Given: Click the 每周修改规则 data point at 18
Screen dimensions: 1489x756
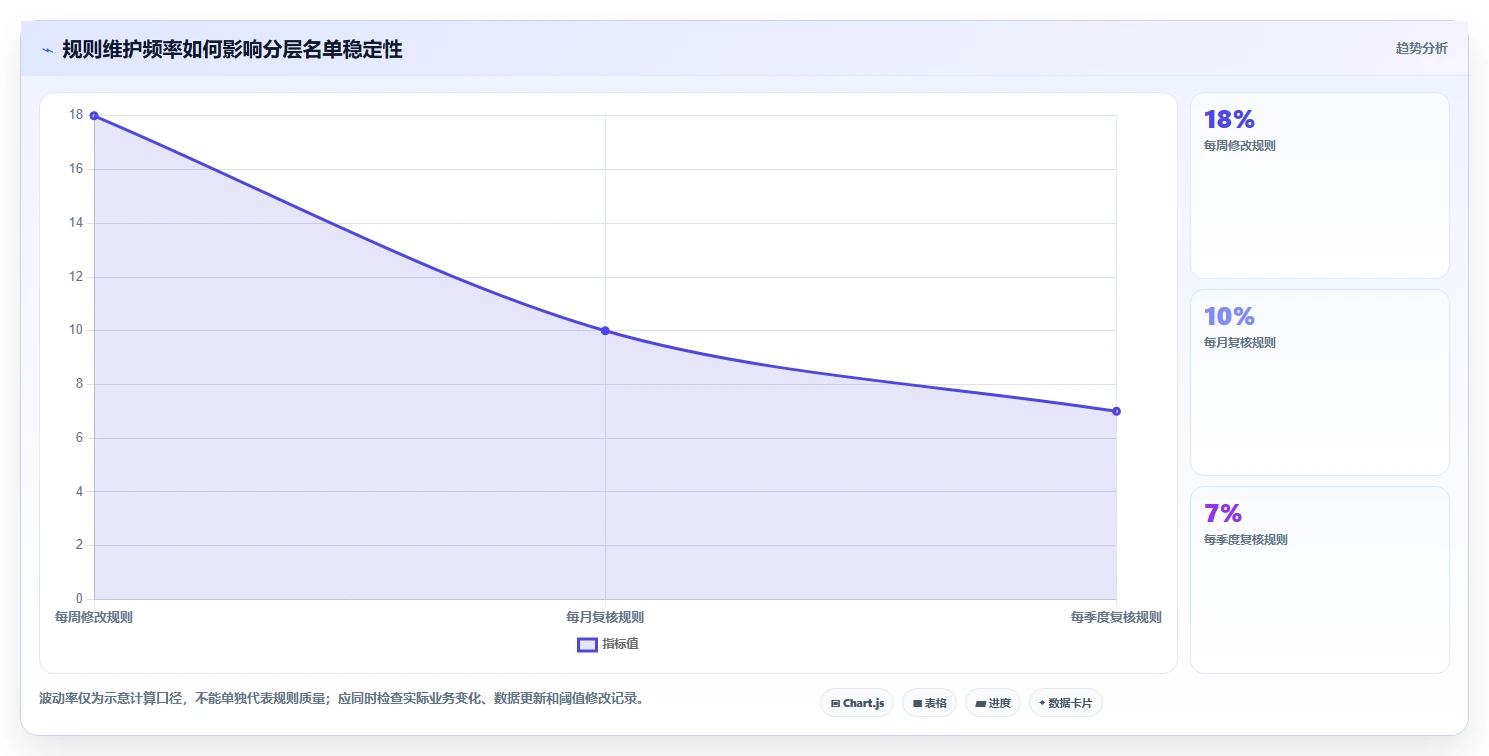Looking at the screenshot, I should pos(94,116).
